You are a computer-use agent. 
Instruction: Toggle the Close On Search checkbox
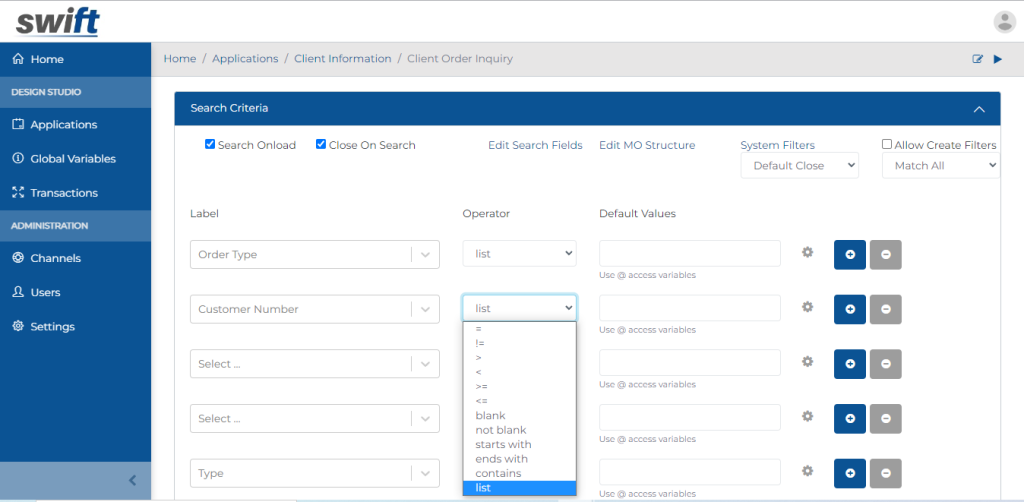click(321, 144)
